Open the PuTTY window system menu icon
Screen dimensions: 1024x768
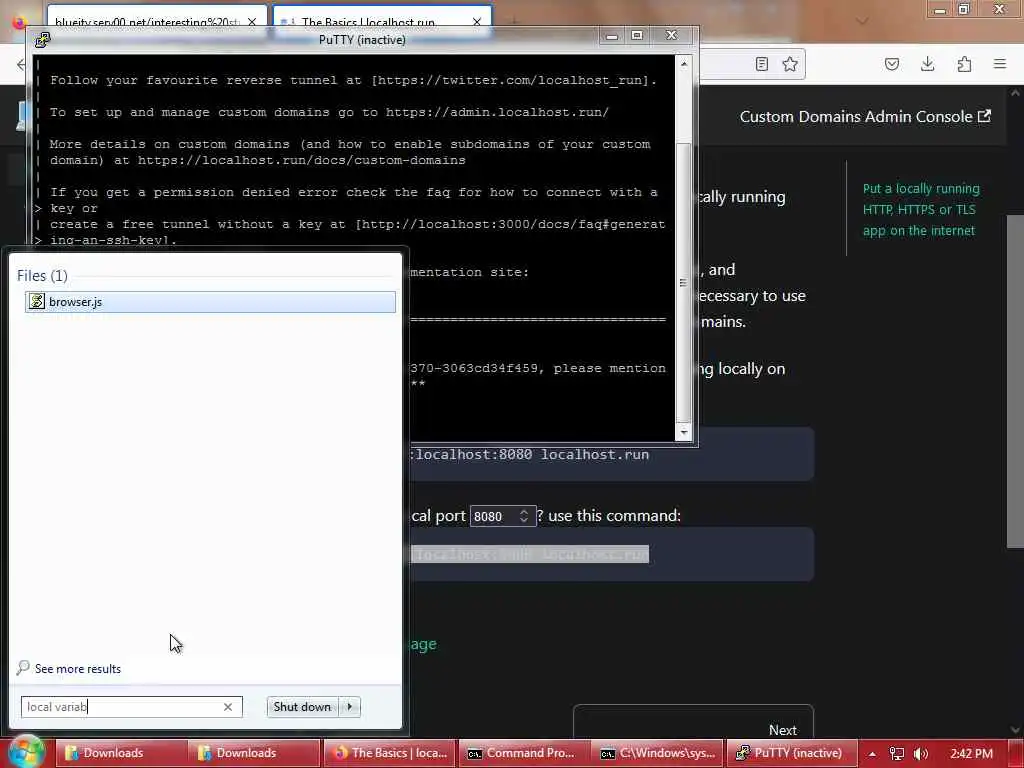[43, 40]
